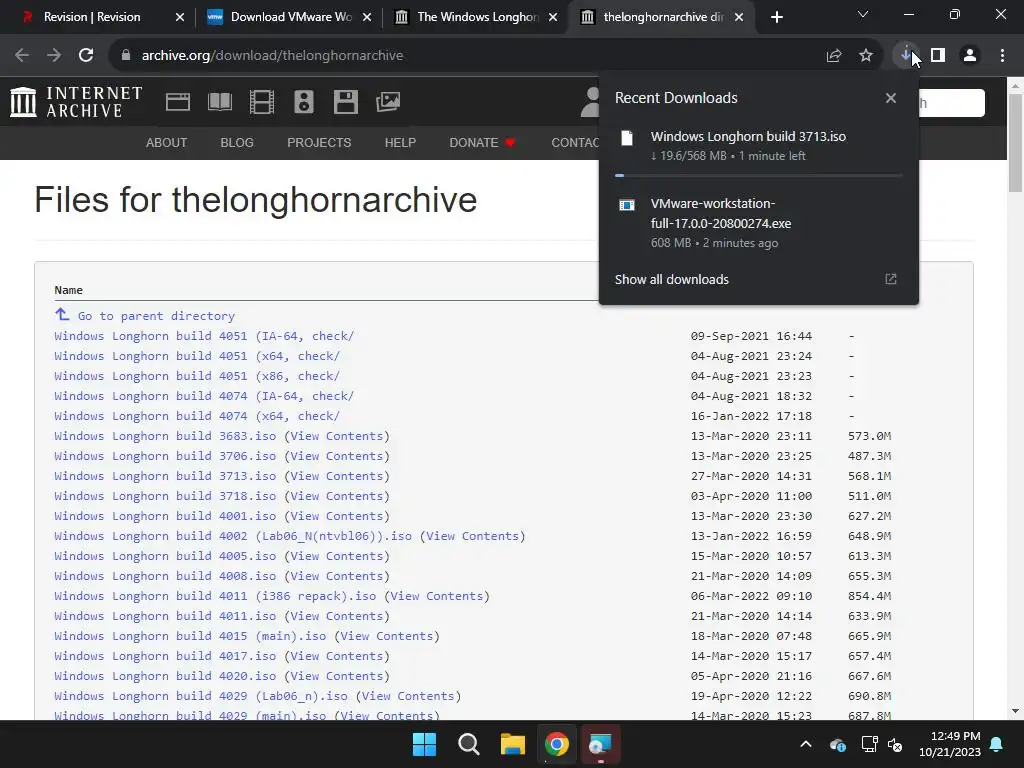Click the Internet Archive logo
Viewport: 1024px width, 768px height.
[x=76, y=102]
